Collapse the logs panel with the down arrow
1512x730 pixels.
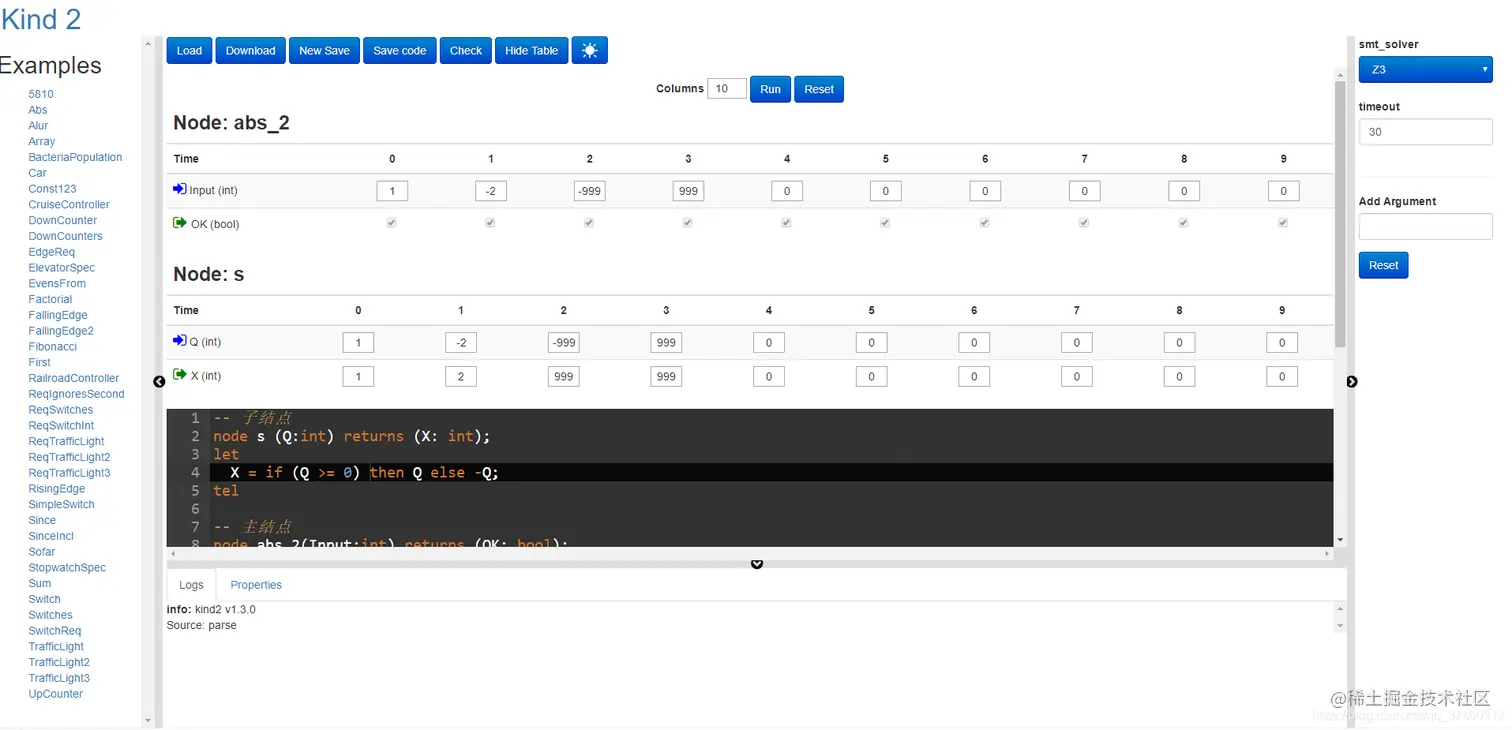pos(757,564)
